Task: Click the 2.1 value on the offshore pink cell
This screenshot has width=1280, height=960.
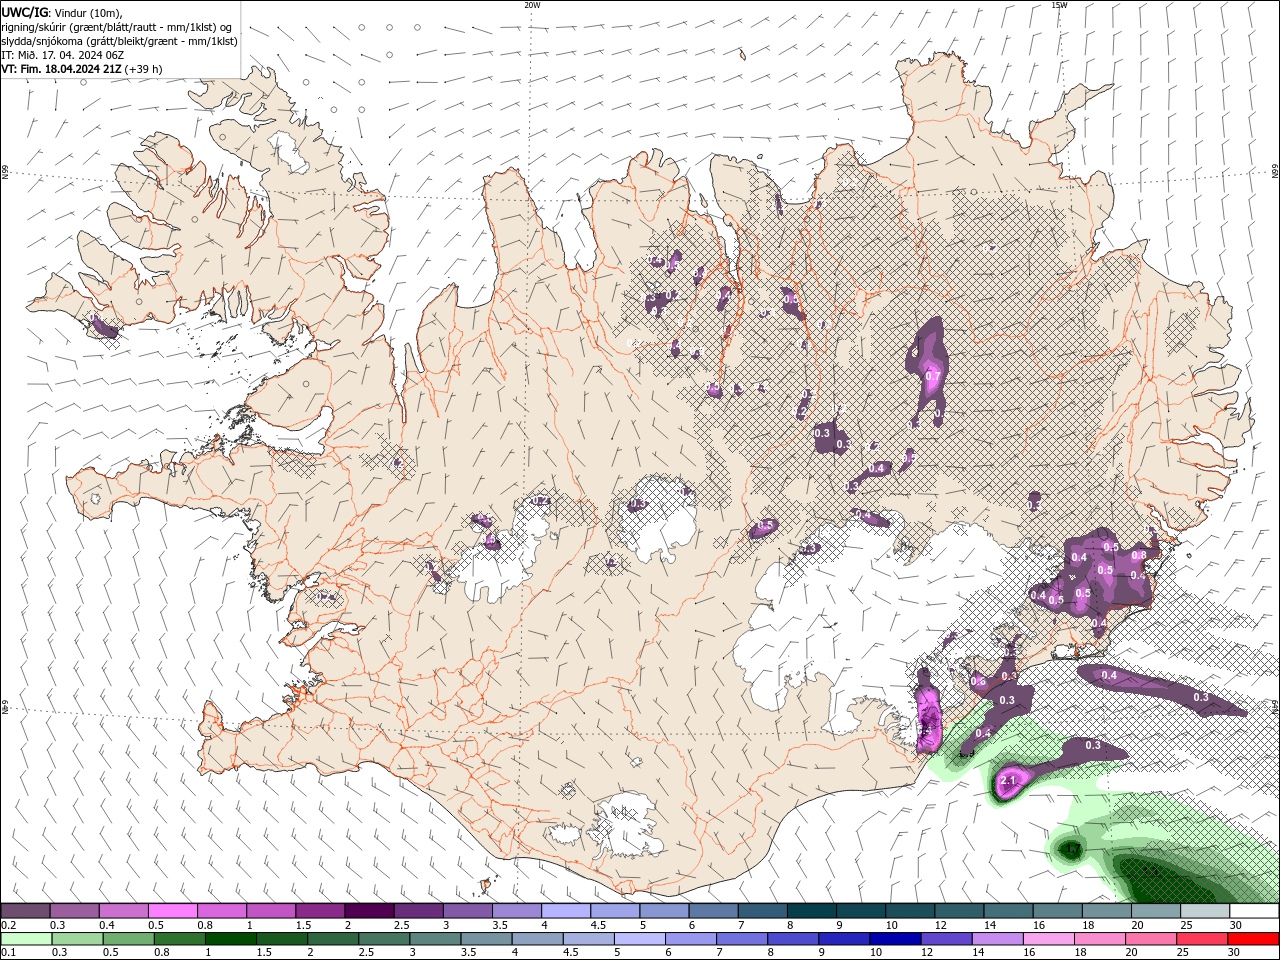Action: (1008, 781)
